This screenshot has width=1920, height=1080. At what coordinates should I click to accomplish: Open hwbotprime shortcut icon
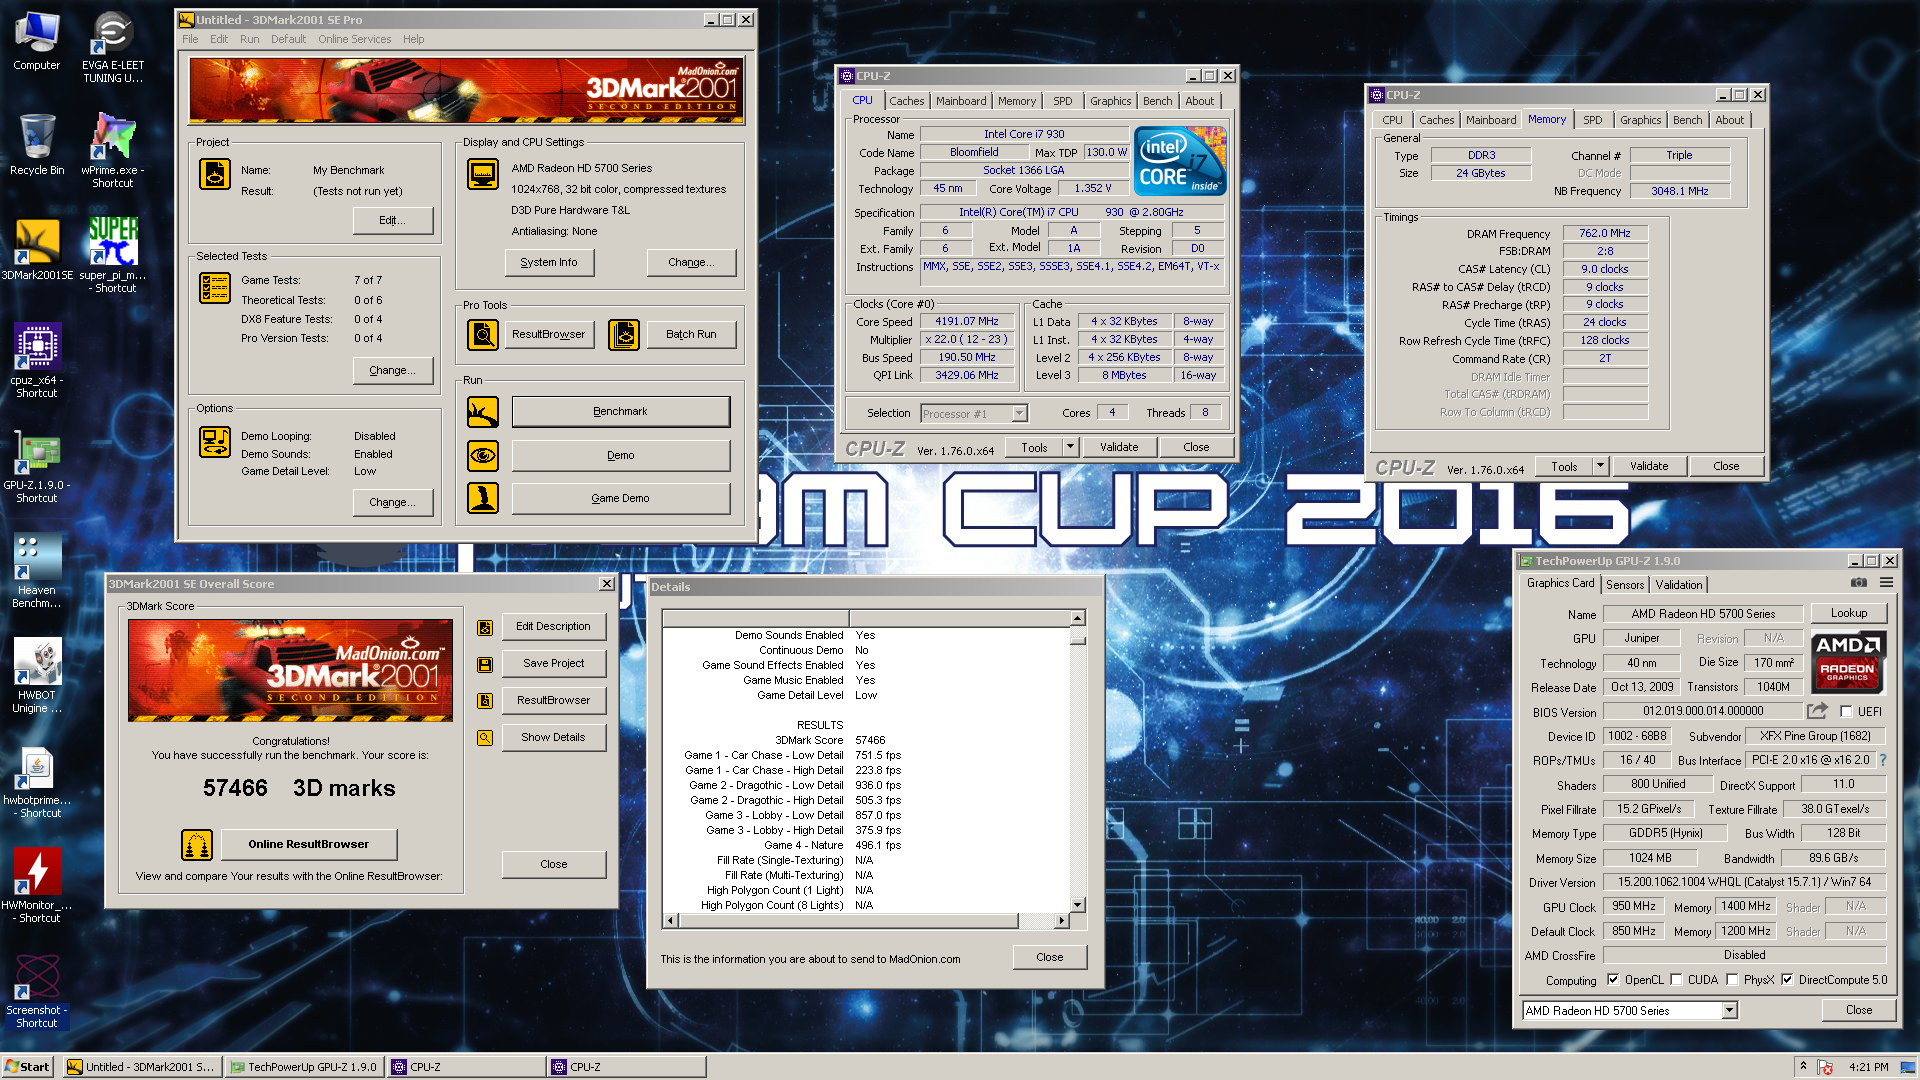click(37, 782)
